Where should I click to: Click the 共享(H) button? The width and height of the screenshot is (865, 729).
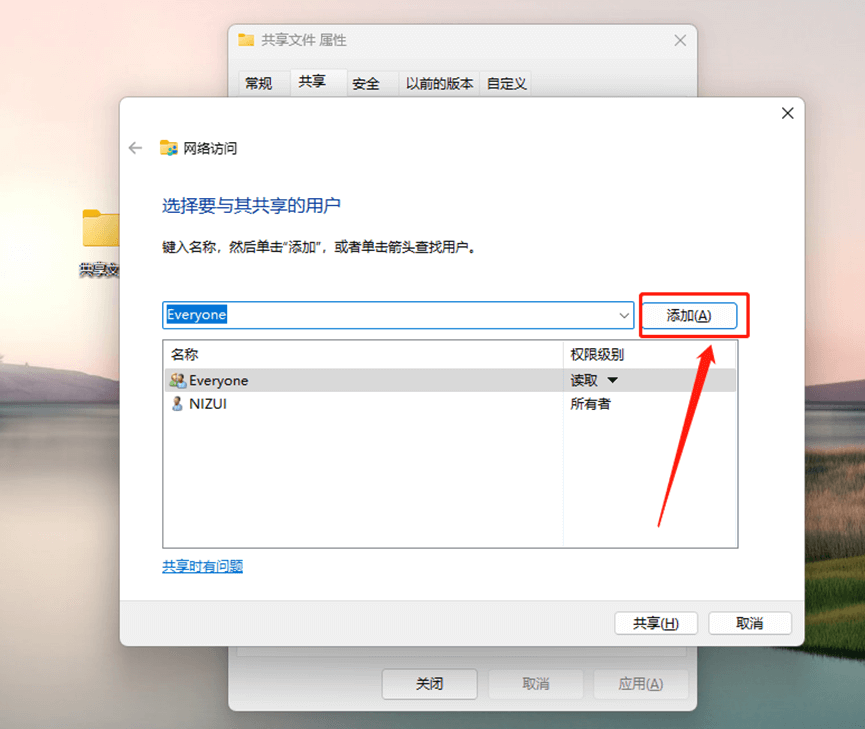[655, 623]
